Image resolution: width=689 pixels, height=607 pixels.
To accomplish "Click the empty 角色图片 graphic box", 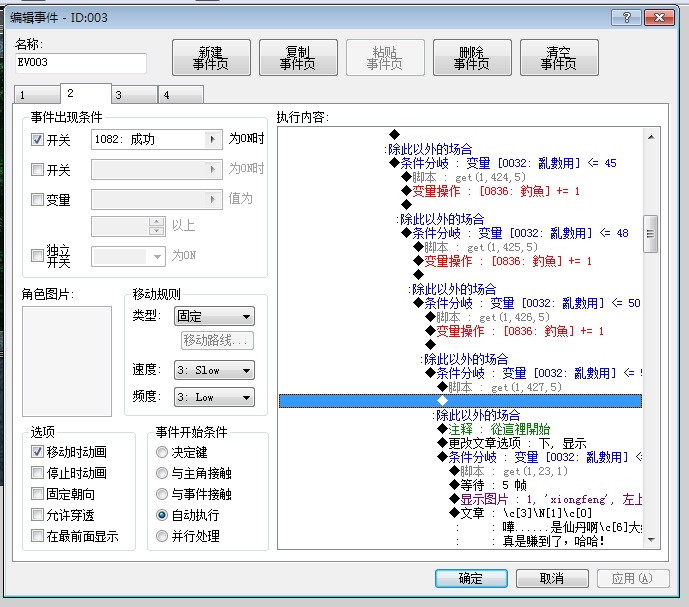I will [67, 361].
